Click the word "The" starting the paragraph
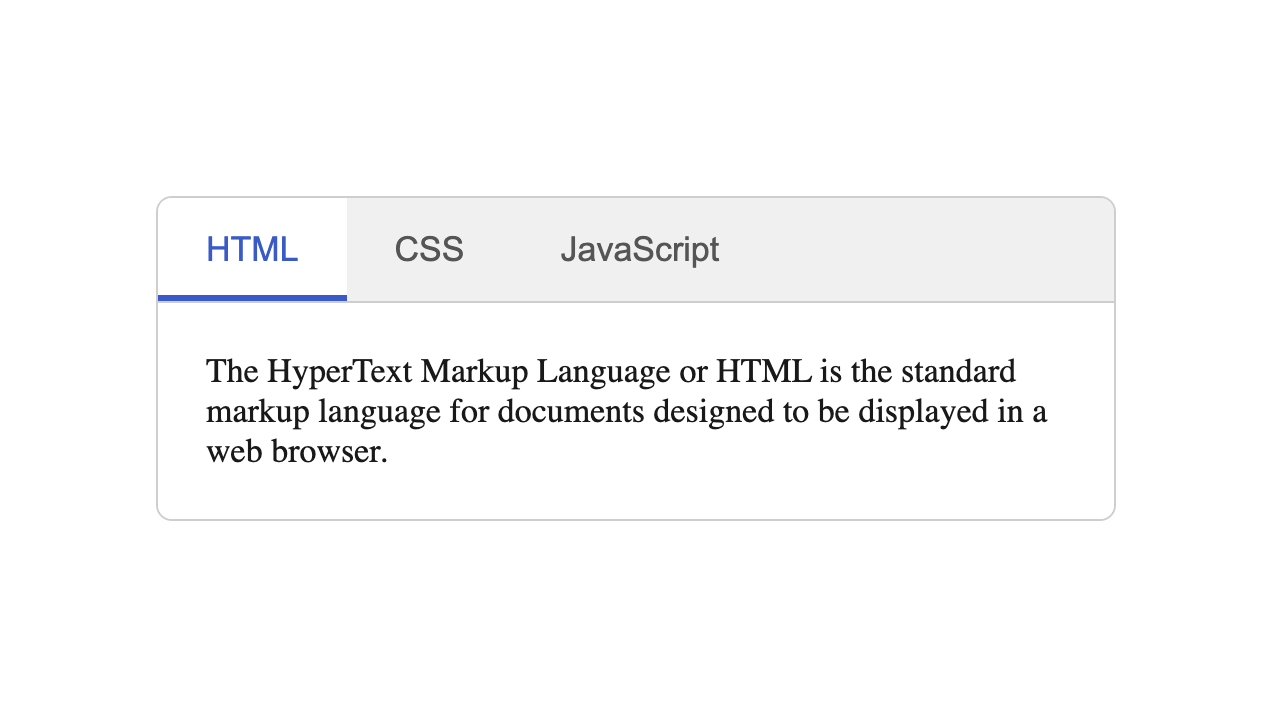 tap(232, 372)
